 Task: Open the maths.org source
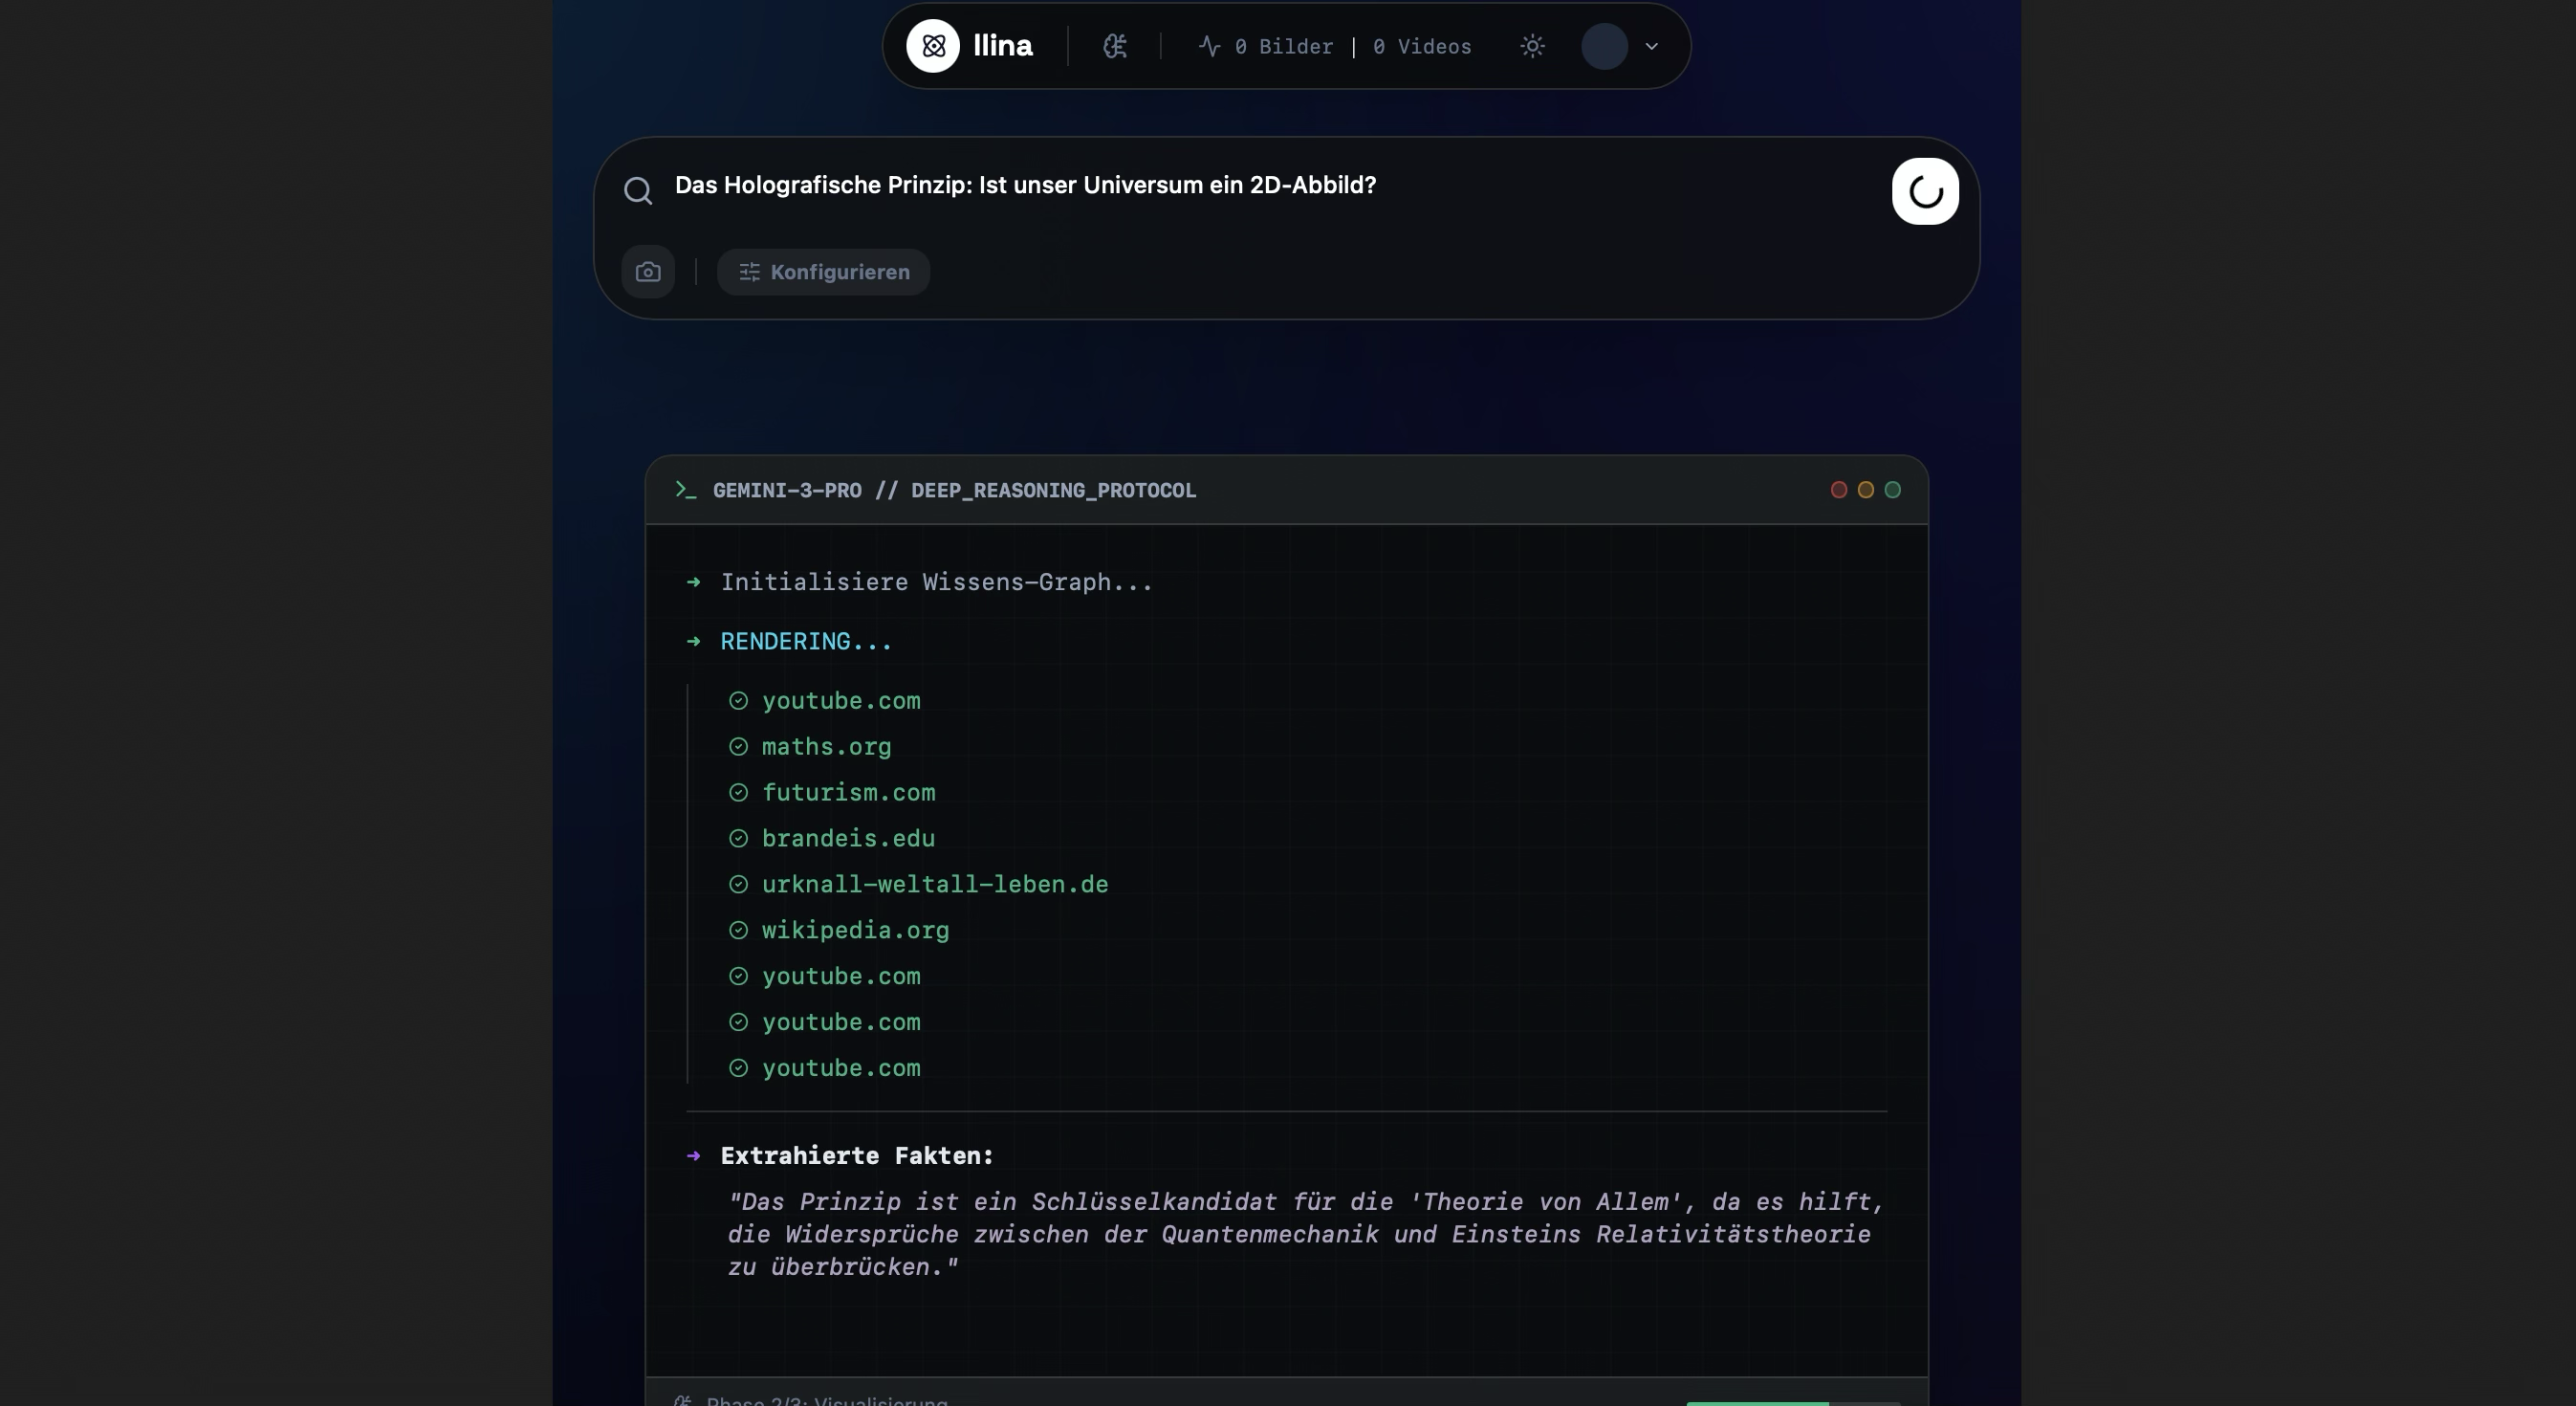coord(826,747)
